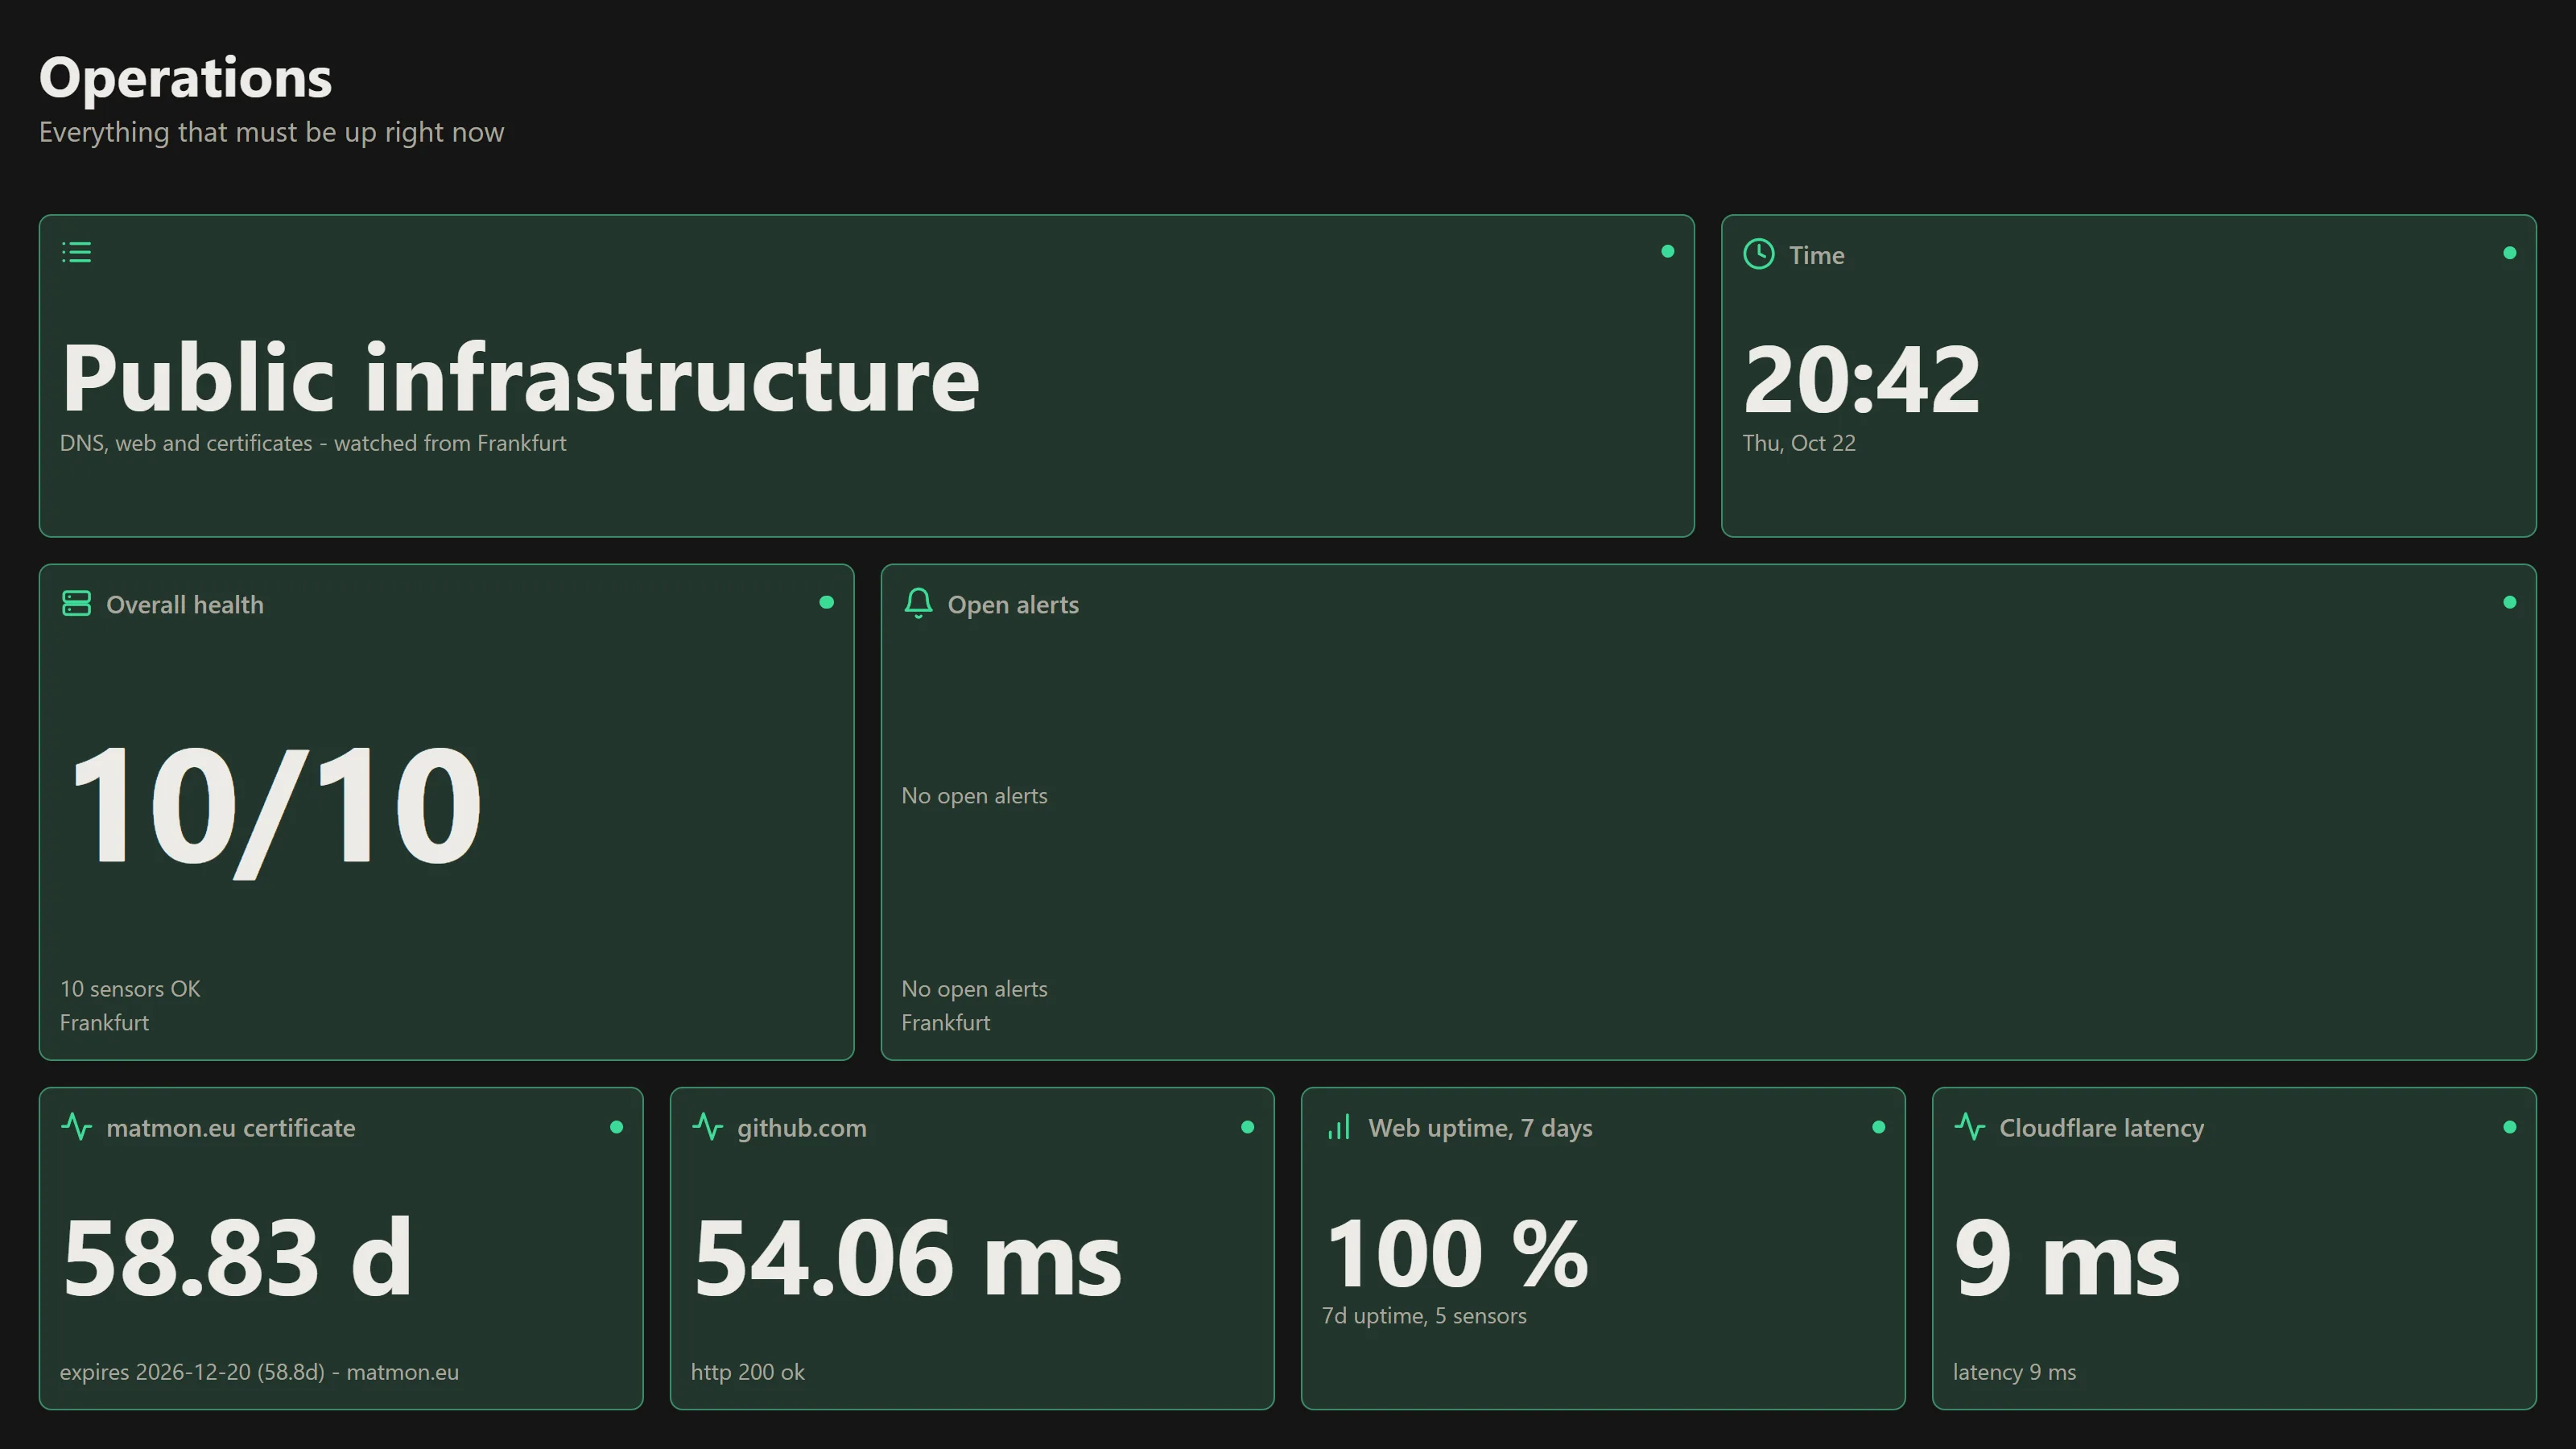
Task: Click the 'Overall health' card title
Action: click(x=185, y=605)
